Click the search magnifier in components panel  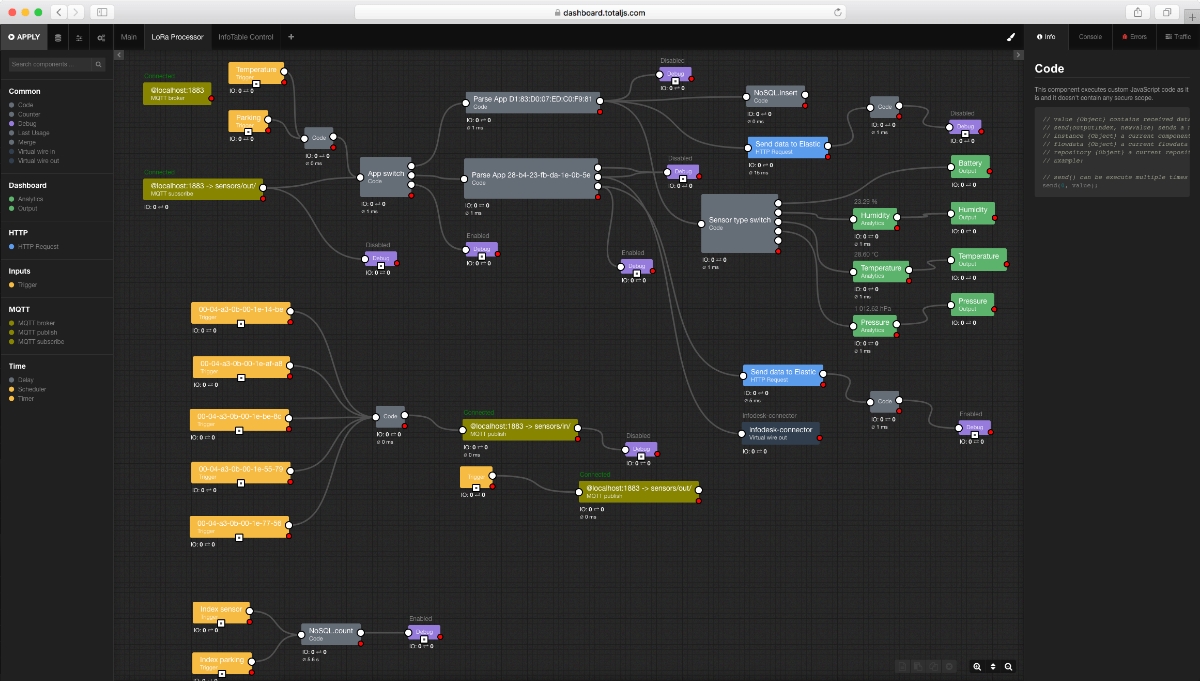[98, 64]
